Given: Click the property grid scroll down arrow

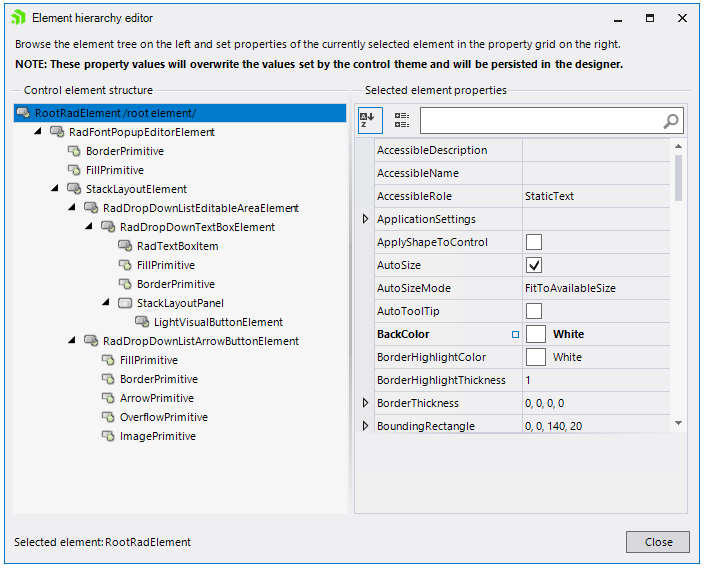Looking at the screenshot, I should click(x=678, y=423).
